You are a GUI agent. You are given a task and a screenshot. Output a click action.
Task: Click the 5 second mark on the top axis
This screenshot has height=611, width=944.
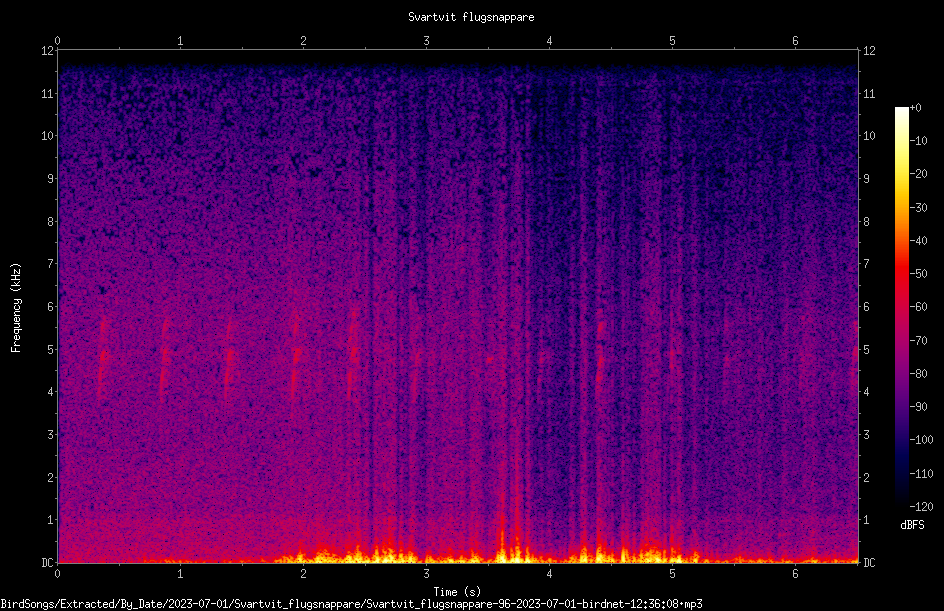coord(672,40)
